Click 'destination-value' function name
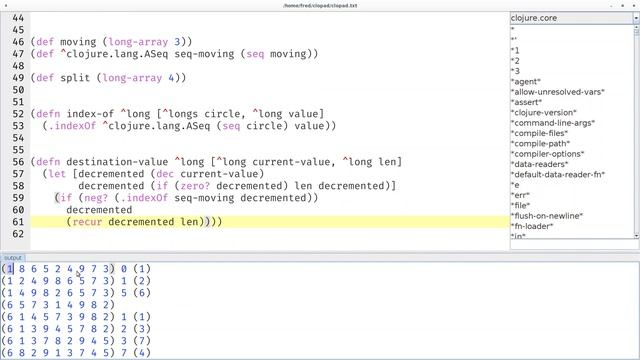Viewport: 640px width, 360px height. [x=117, y=162]
